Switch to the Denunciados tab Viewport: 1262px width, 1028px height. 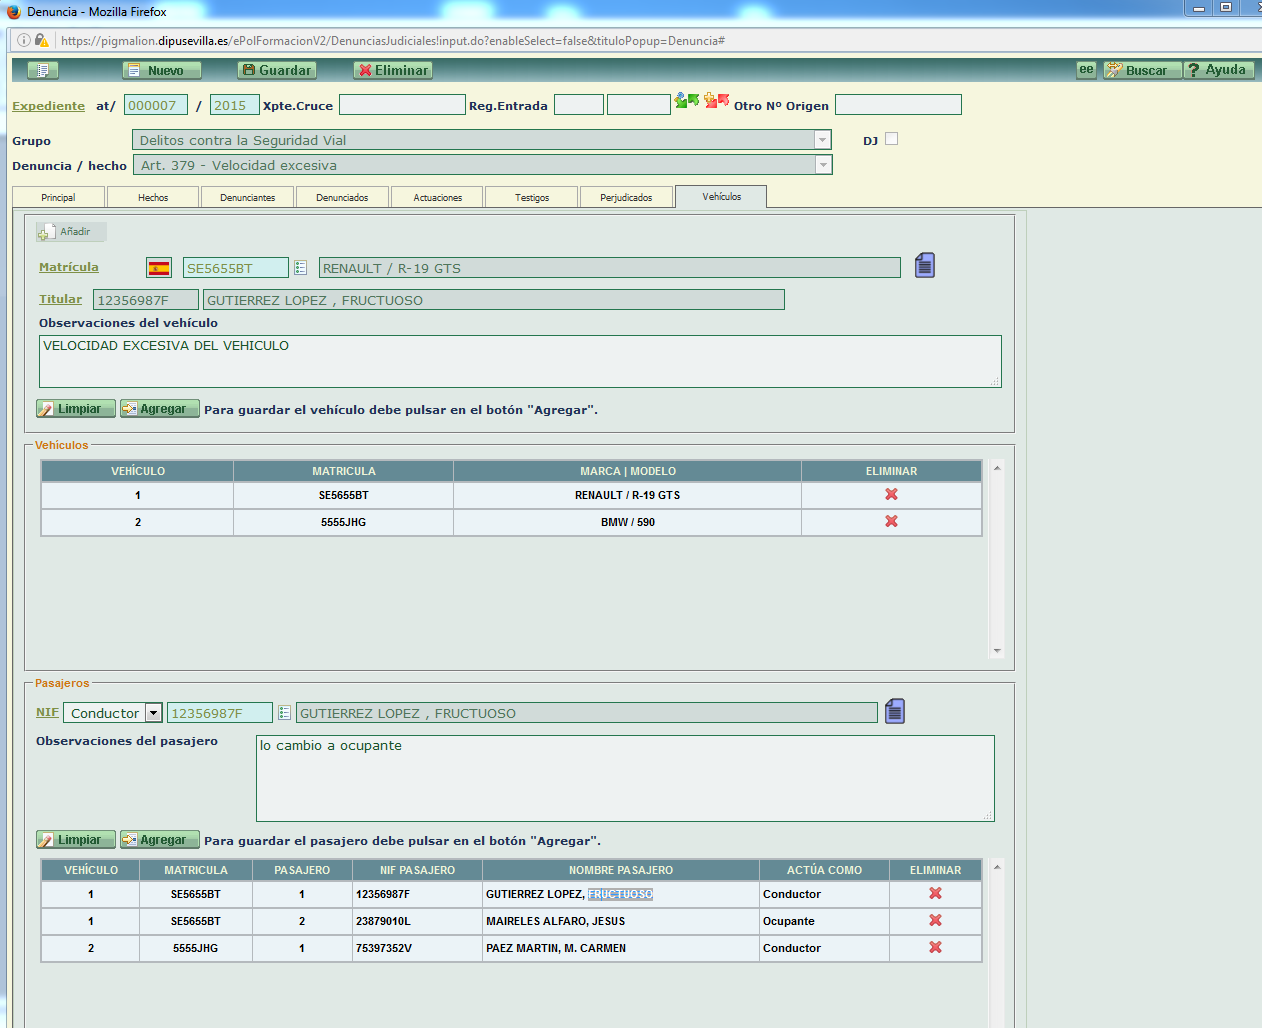[342, 198]
